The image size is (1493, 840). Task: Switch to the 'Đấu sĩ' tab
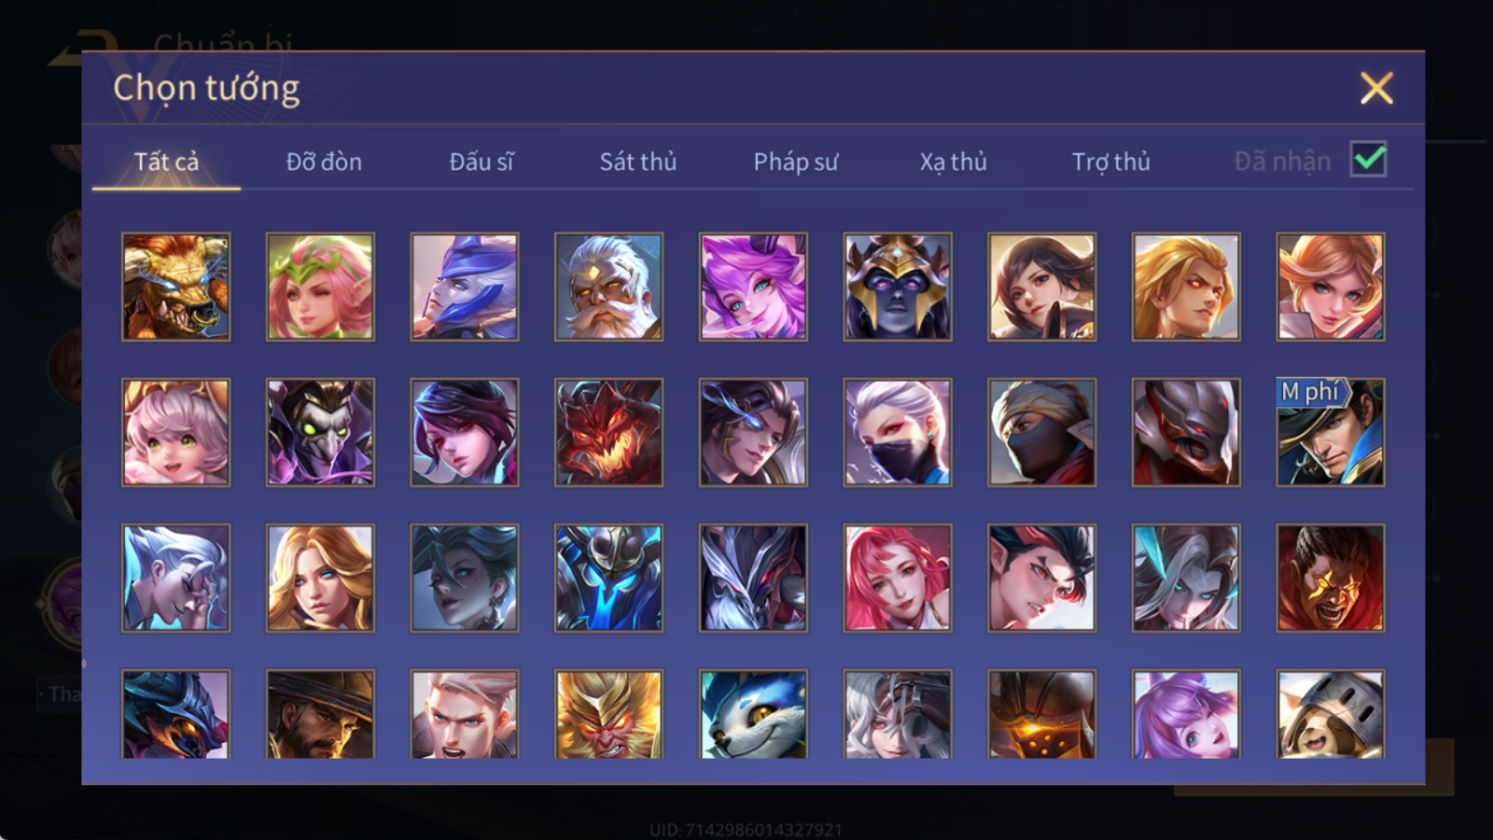pos(481,161)
